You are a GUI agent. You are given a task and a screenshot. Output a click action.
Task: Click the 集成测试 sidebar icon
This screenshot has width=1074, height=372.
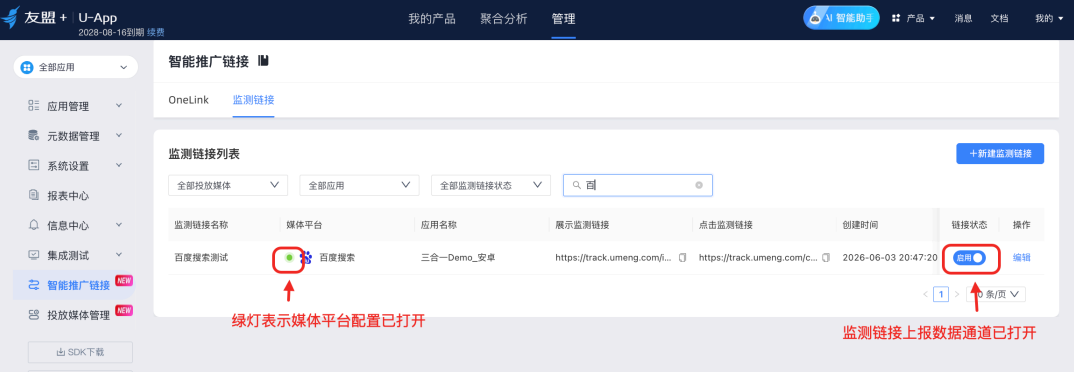coord(34,255)
